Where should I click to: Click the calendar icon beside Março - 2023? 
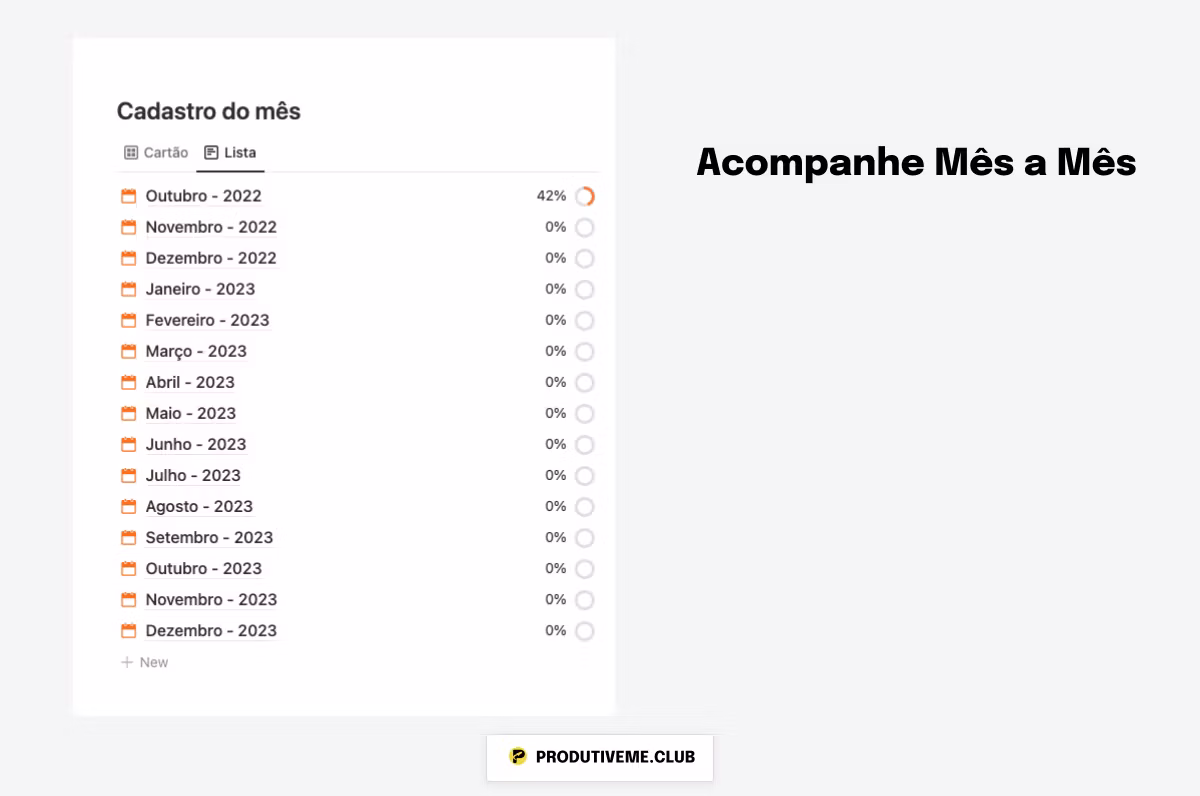coord(128,351)
